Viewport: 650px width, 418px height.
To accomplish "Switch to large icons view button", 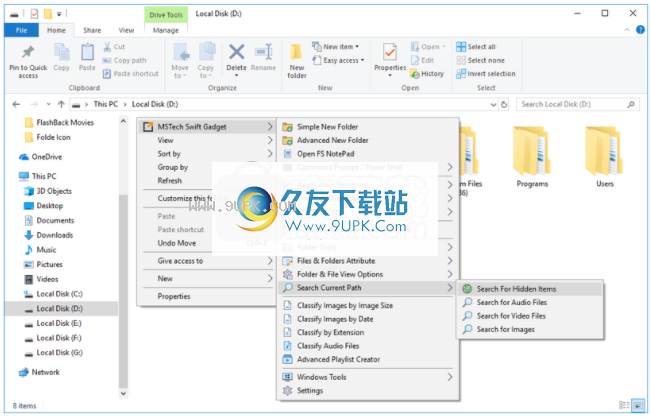I will pos(638,405).
